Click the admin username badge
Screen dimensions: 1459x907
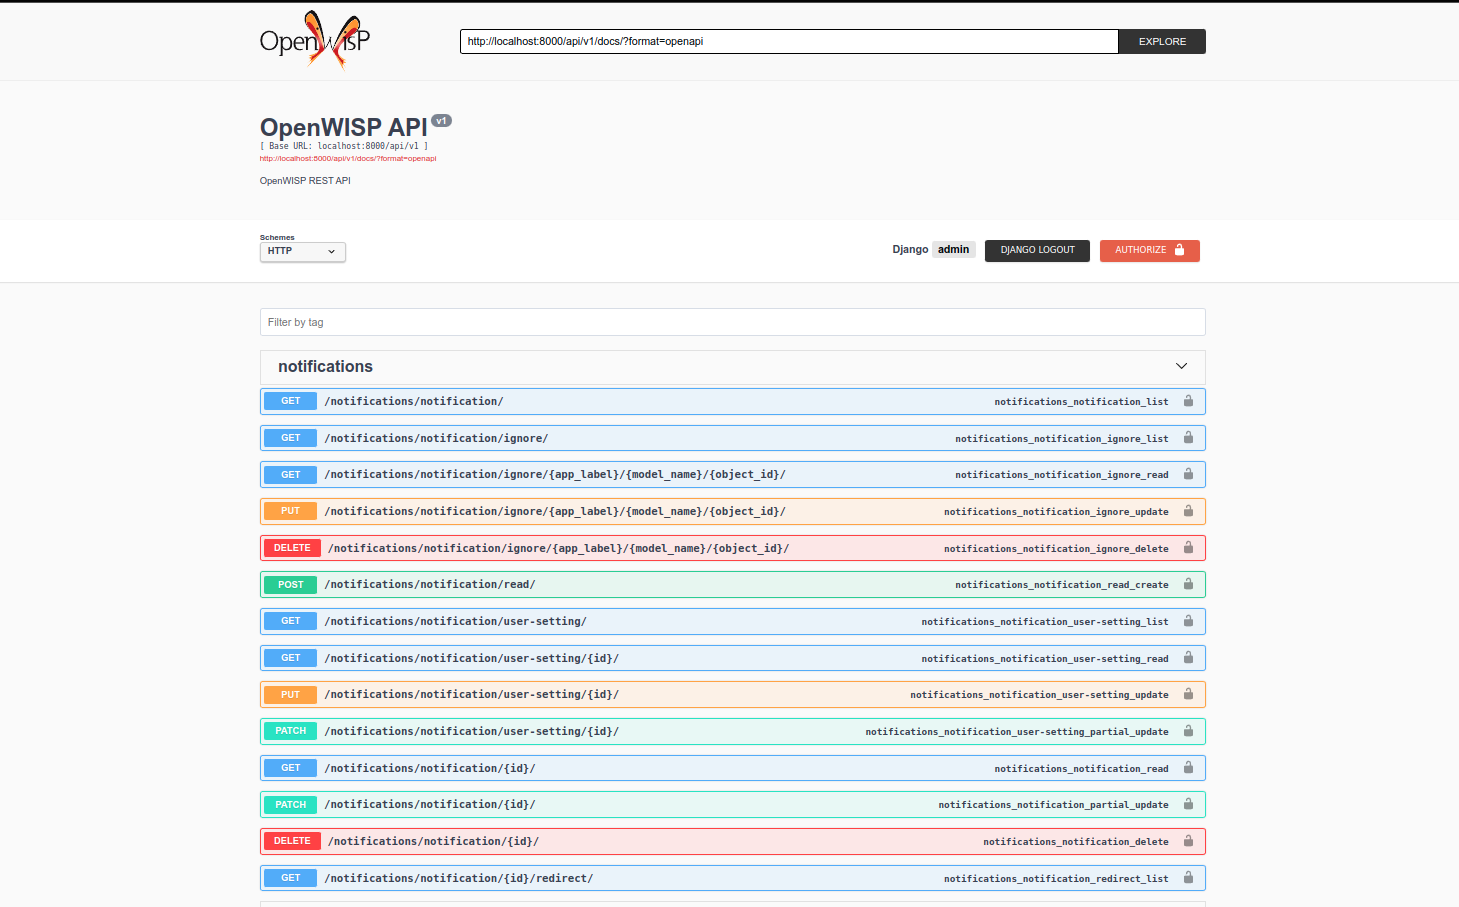(x=953, y=250)
